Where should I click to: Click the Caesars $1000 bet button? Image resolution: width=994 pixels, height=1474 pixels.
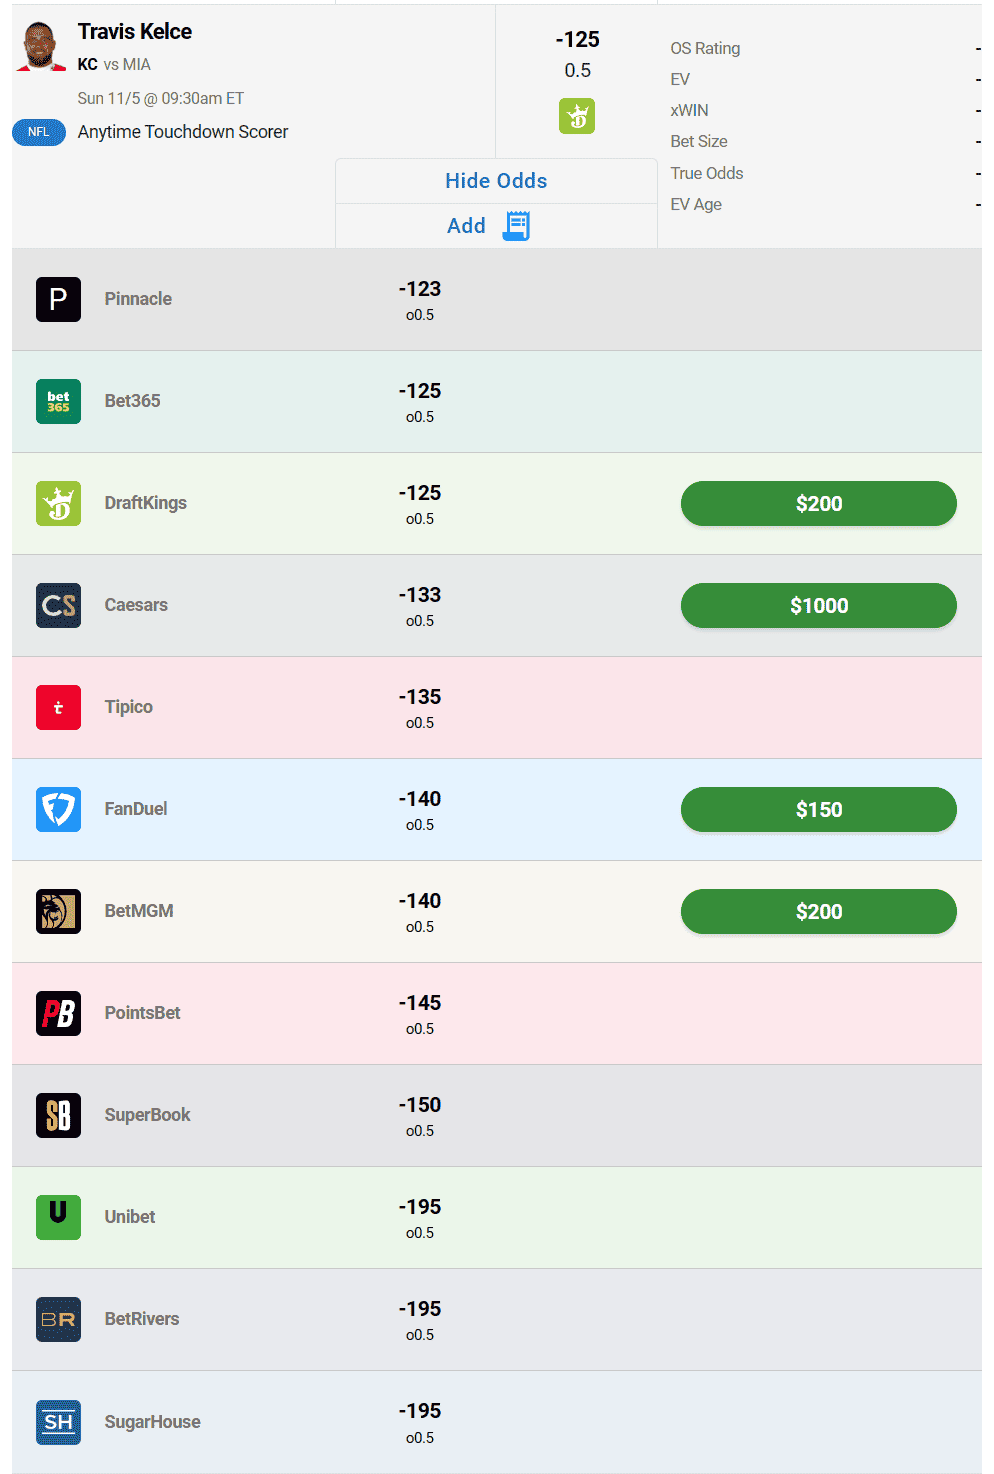coord(818,605)
